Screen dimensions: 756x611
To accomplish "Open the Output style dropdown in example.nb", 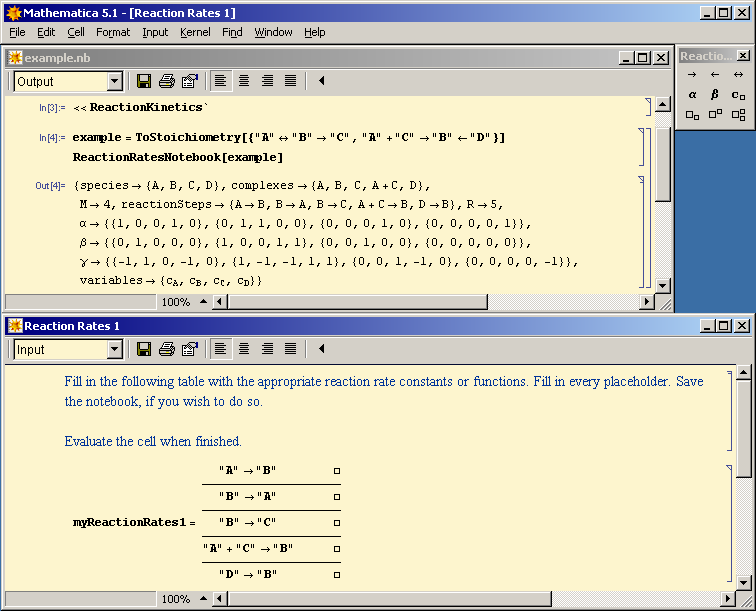I will point(114,81).
